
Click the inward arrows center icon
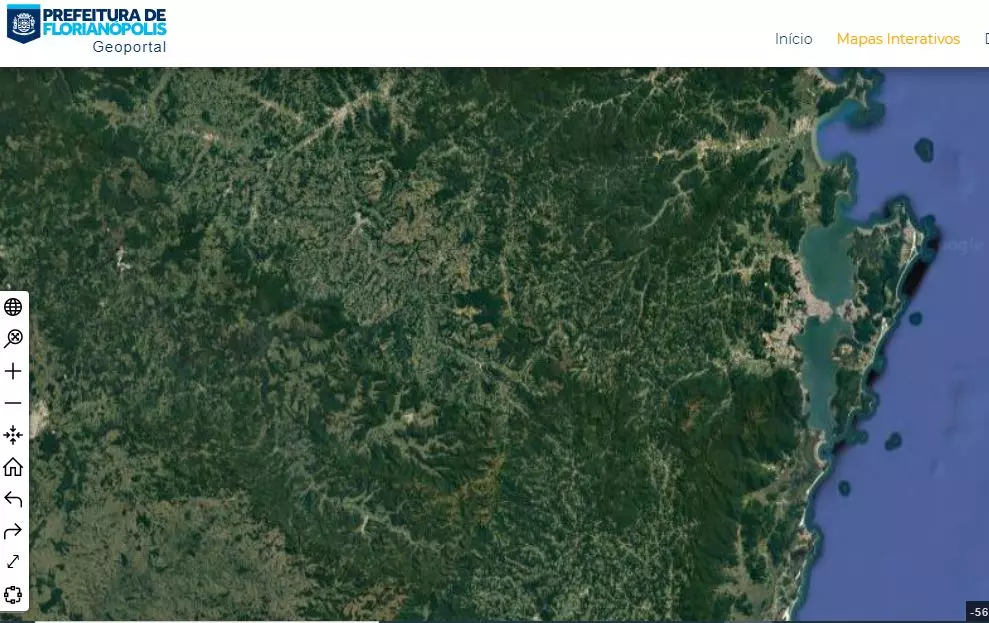pos(13,435)
